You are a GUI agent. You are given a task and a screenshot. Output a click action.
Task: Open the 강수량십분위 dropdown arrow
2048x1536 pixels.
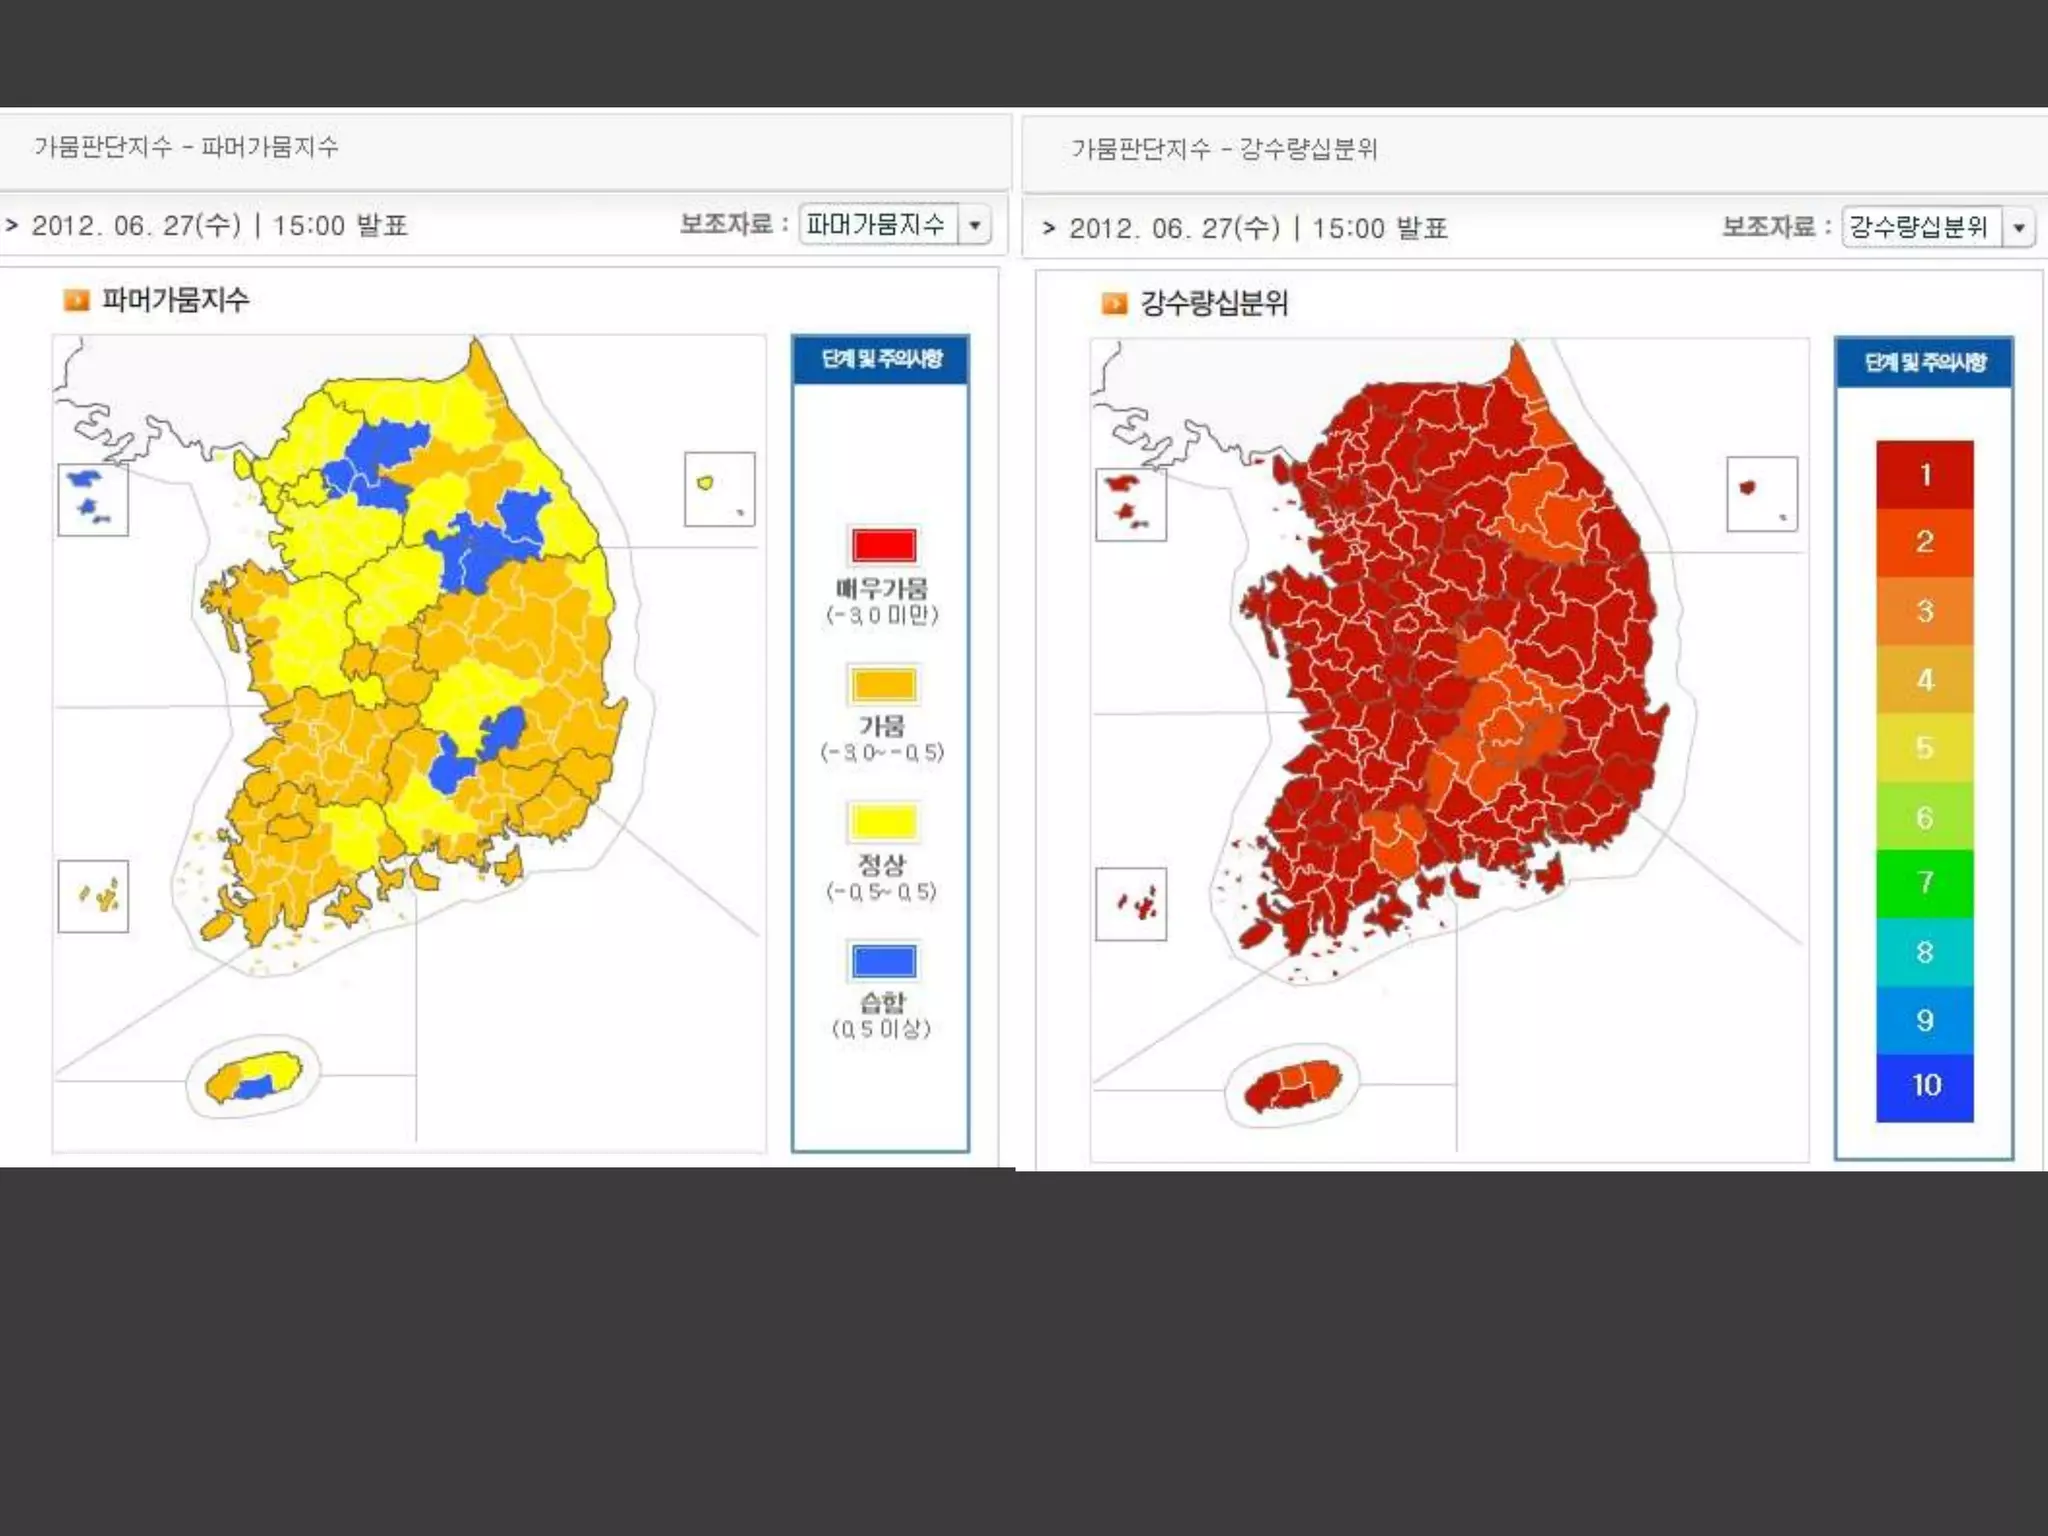[x=2019, y=228]
